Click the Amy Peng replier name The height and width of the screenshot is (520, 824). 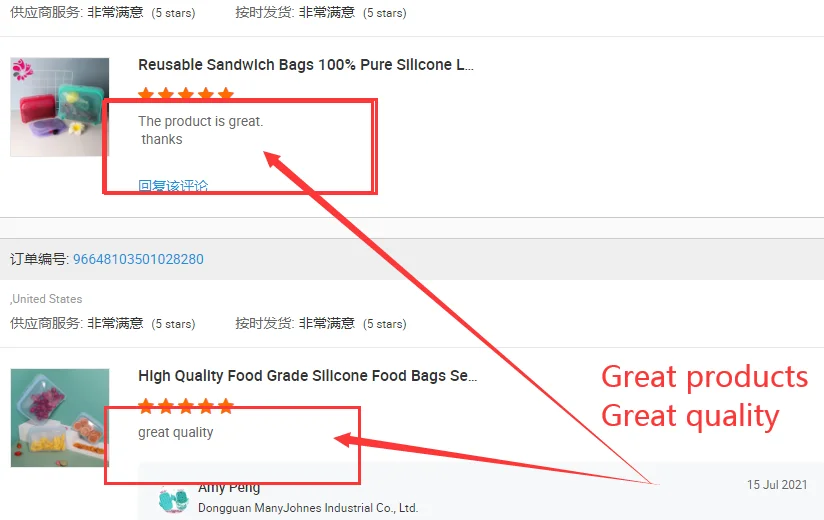[x=229, y=488]
